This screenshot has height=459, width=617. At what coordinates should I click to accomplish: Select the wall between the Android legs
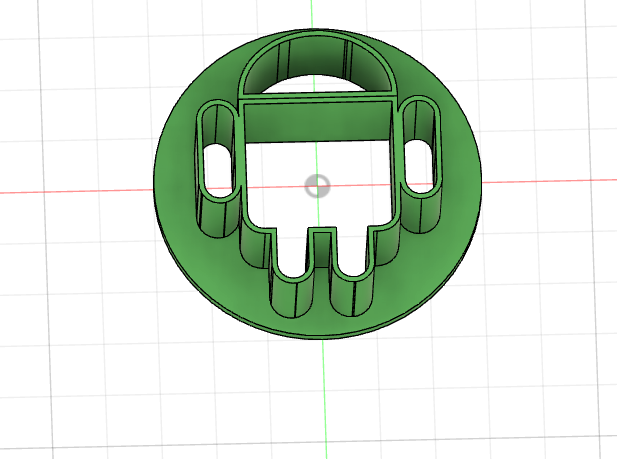[x=322, y=249]
